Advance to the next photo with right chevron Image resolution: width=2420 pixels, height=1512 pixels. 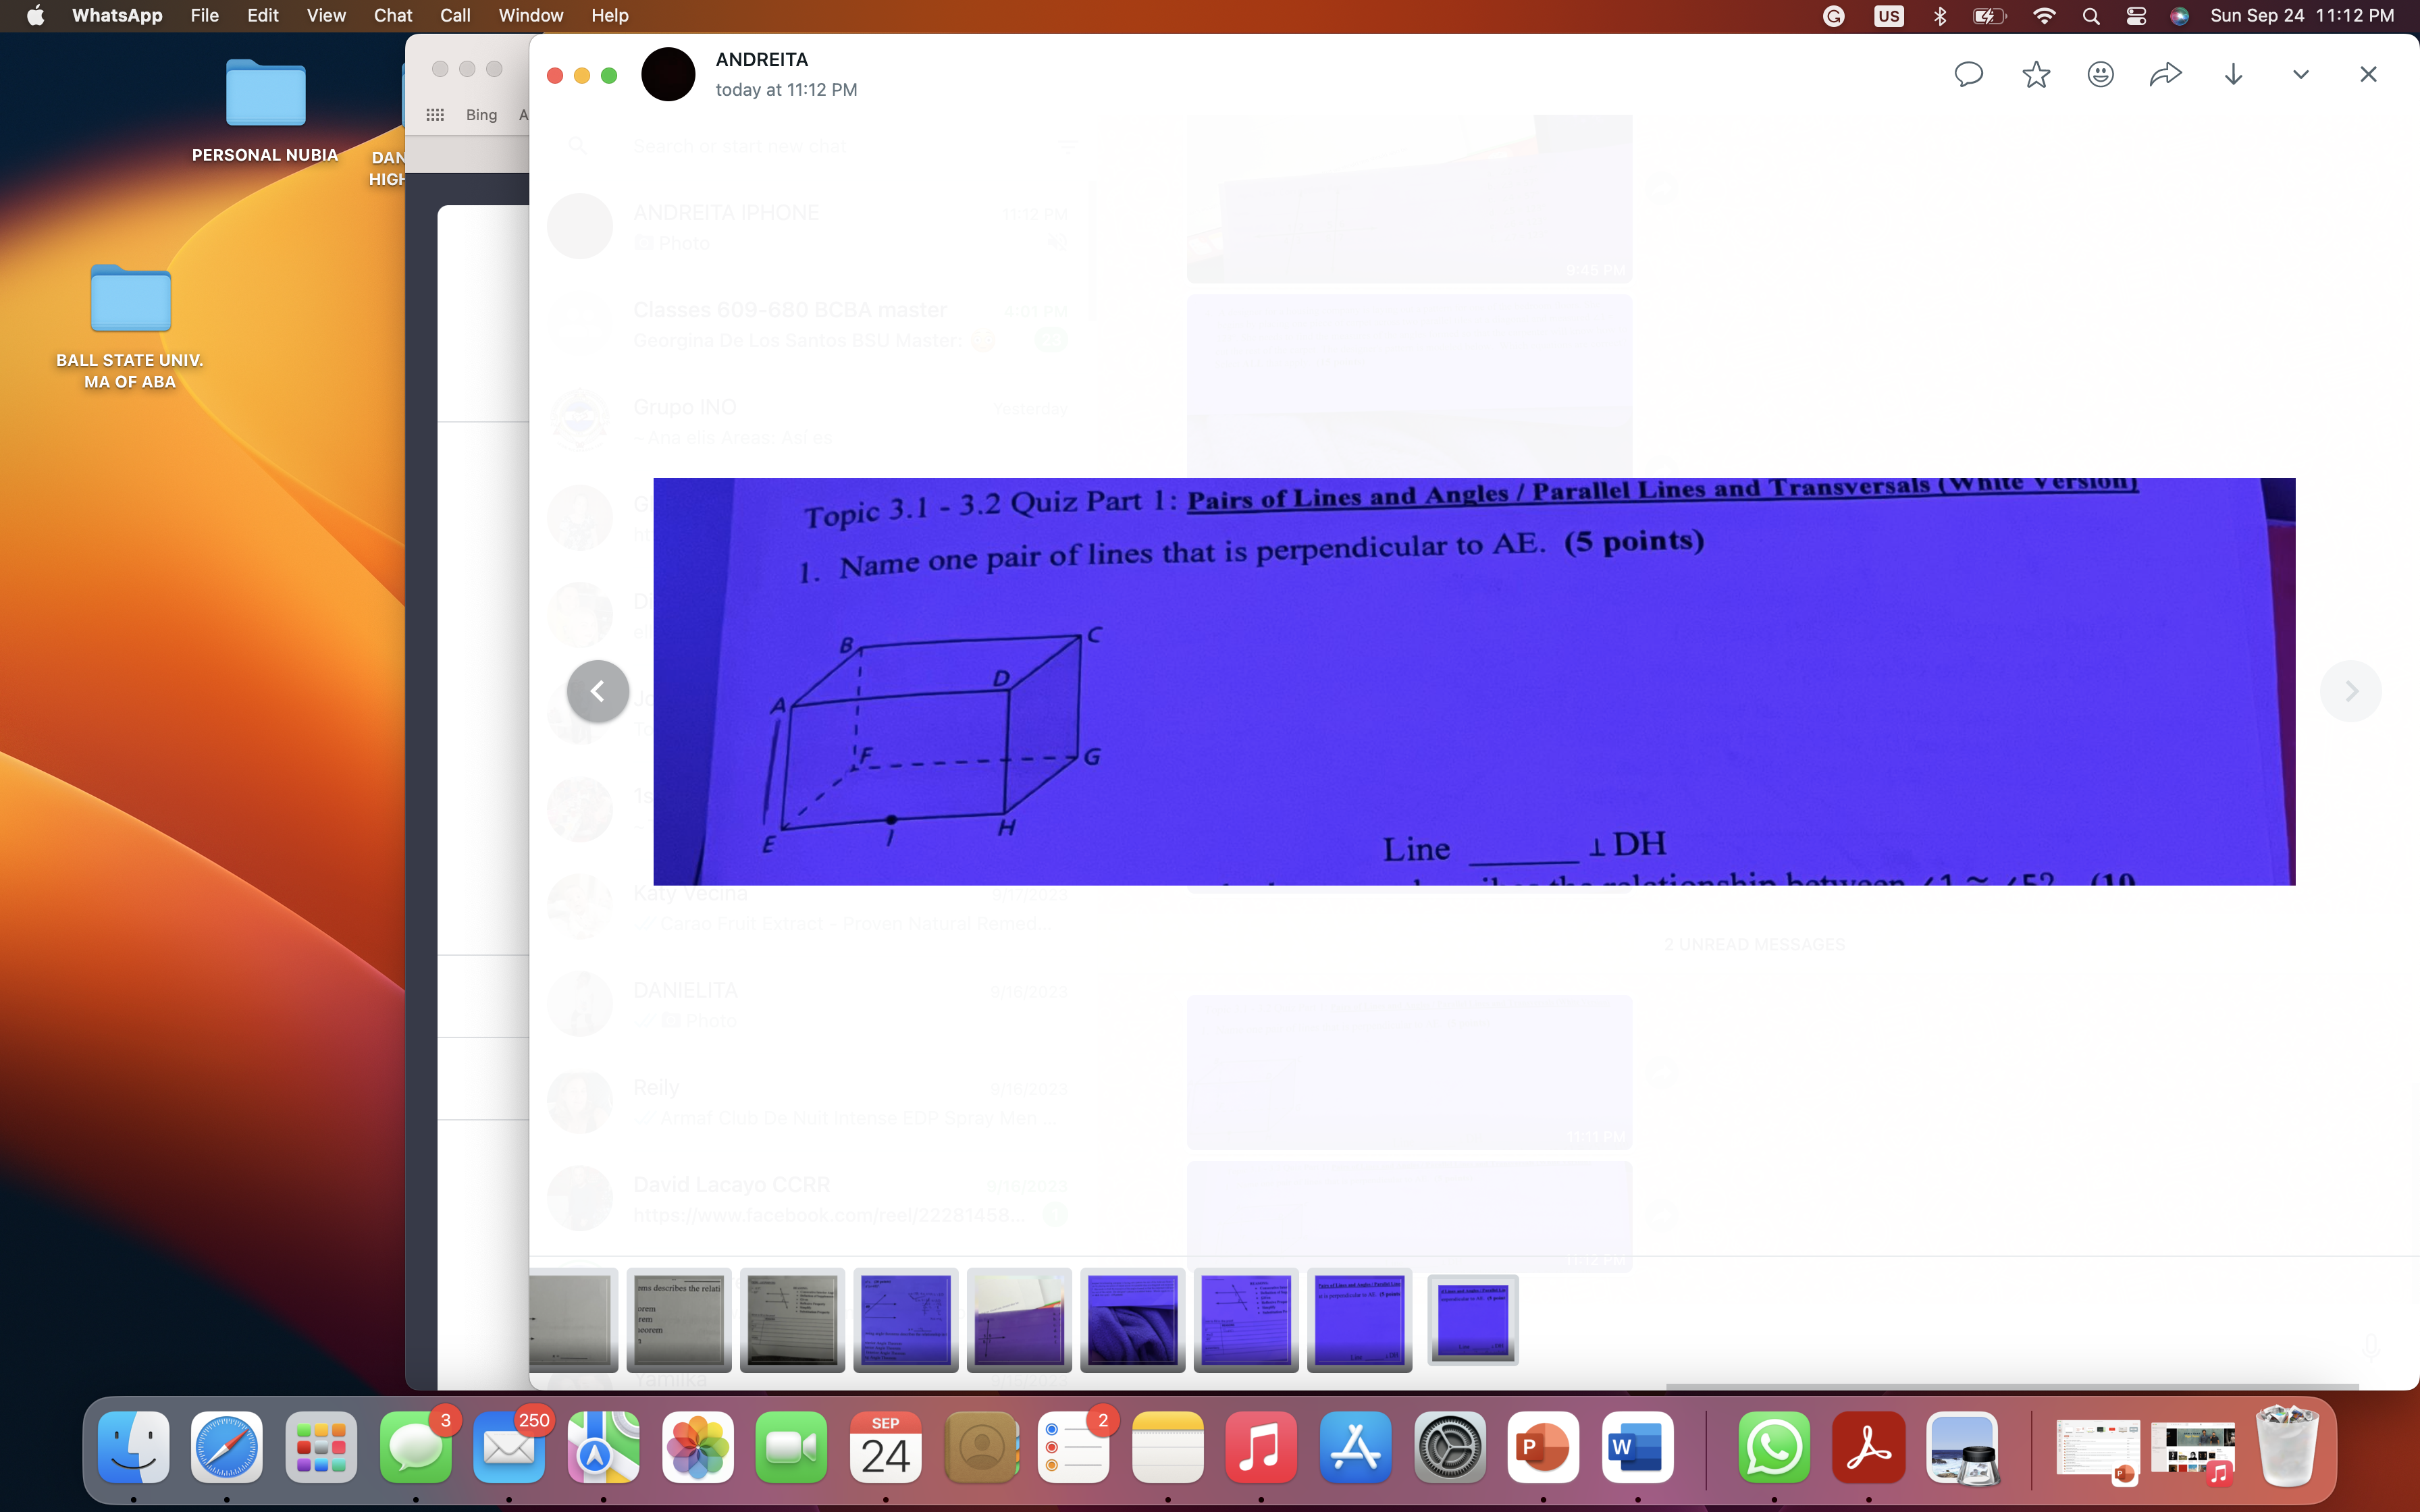[x=2351, y=690]
